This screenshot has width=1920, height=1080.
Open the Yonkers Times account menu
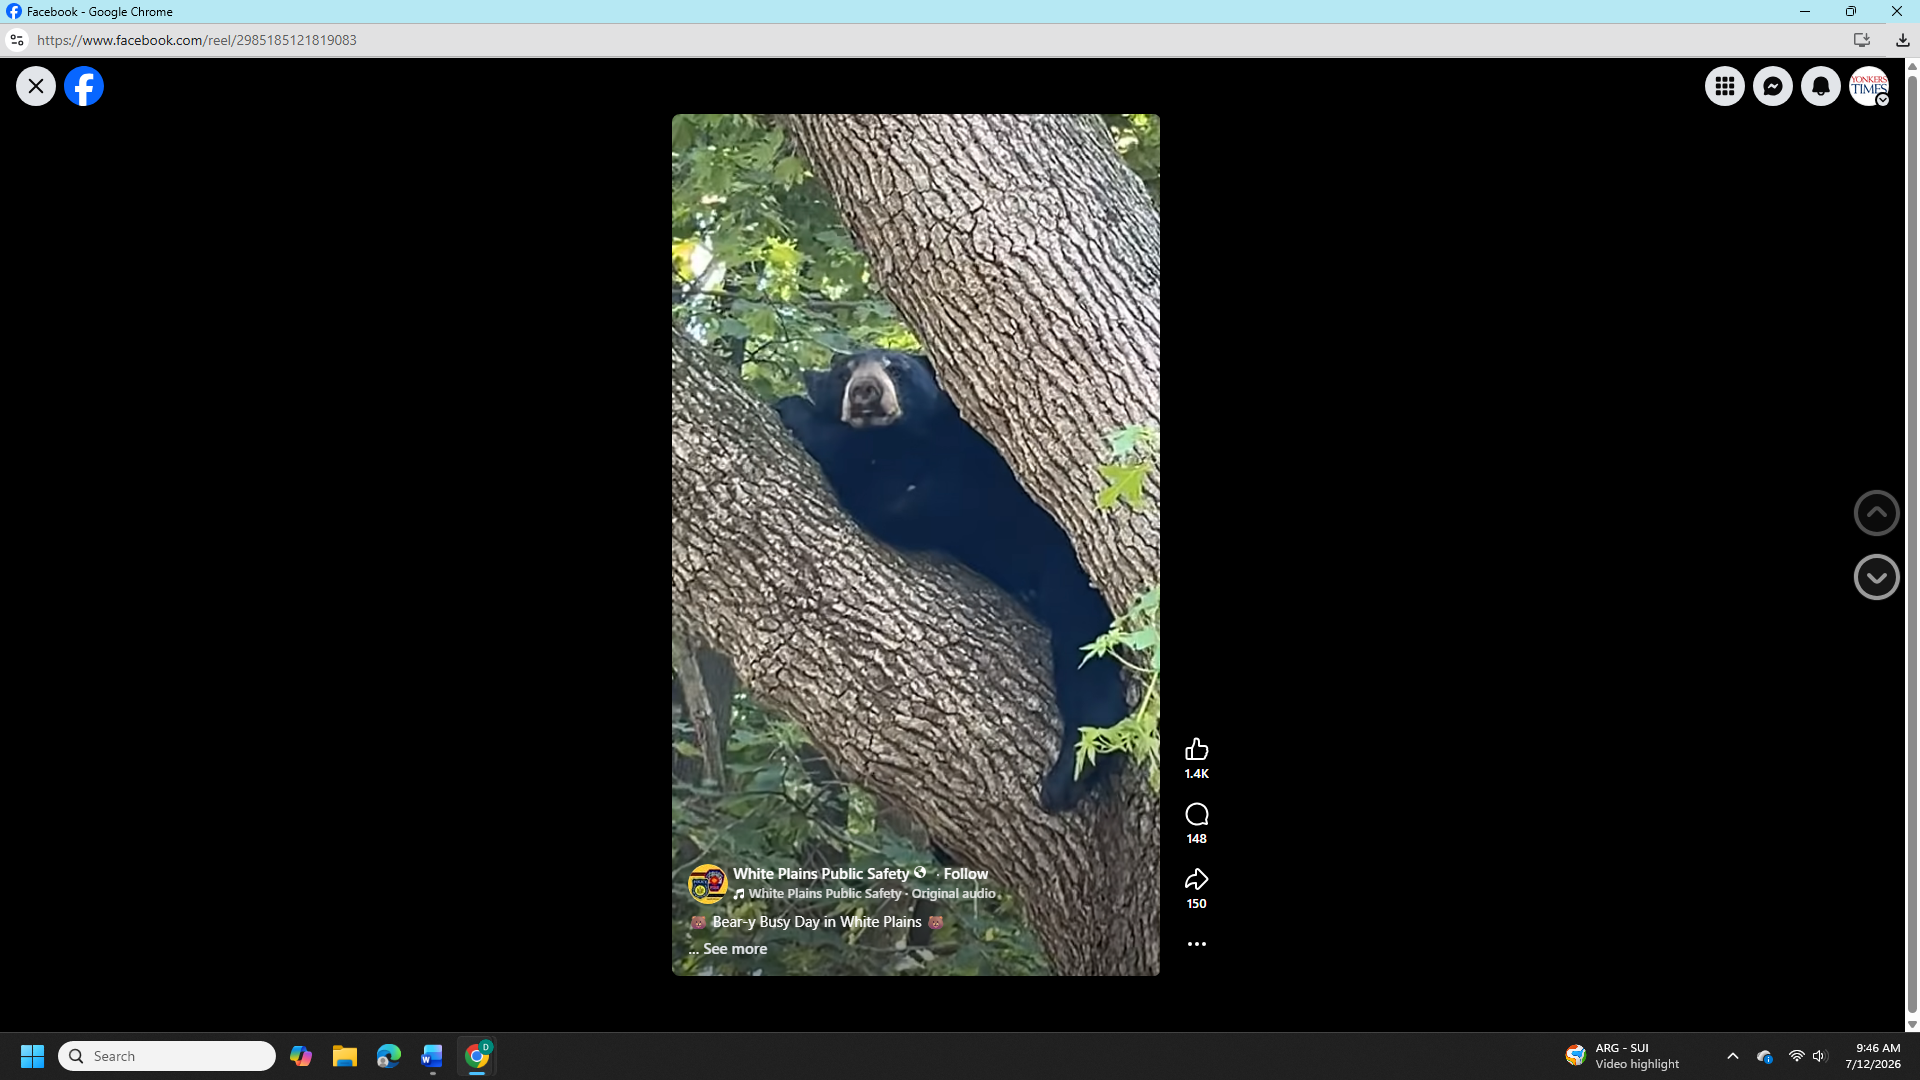[x=1869, y=86]
